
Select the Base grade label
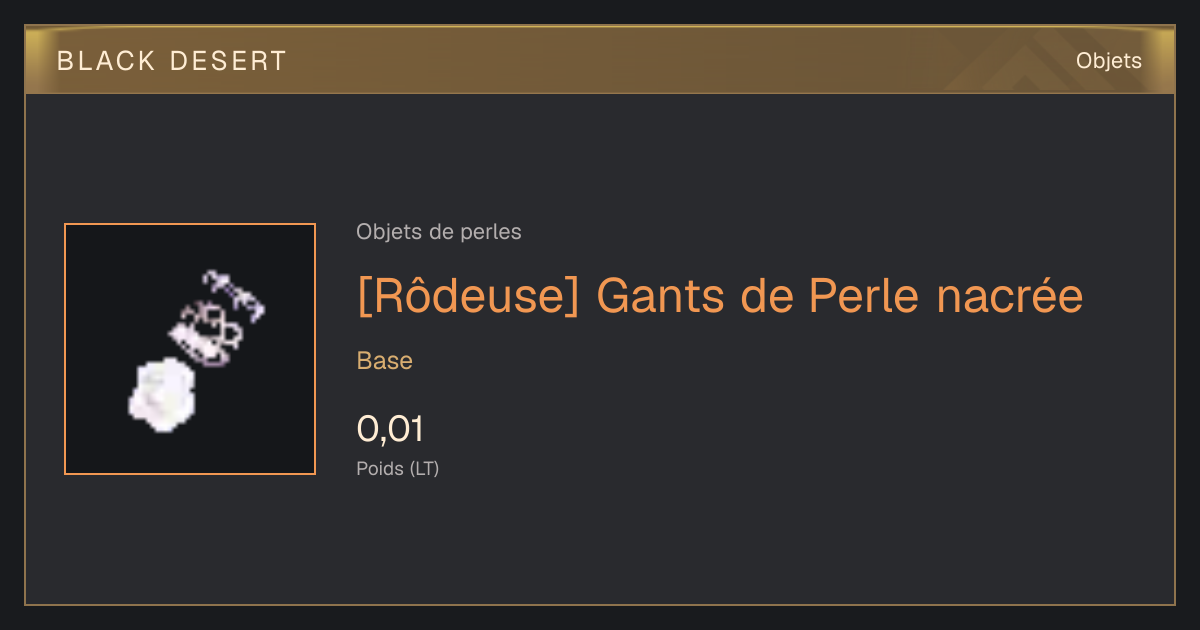385,361
